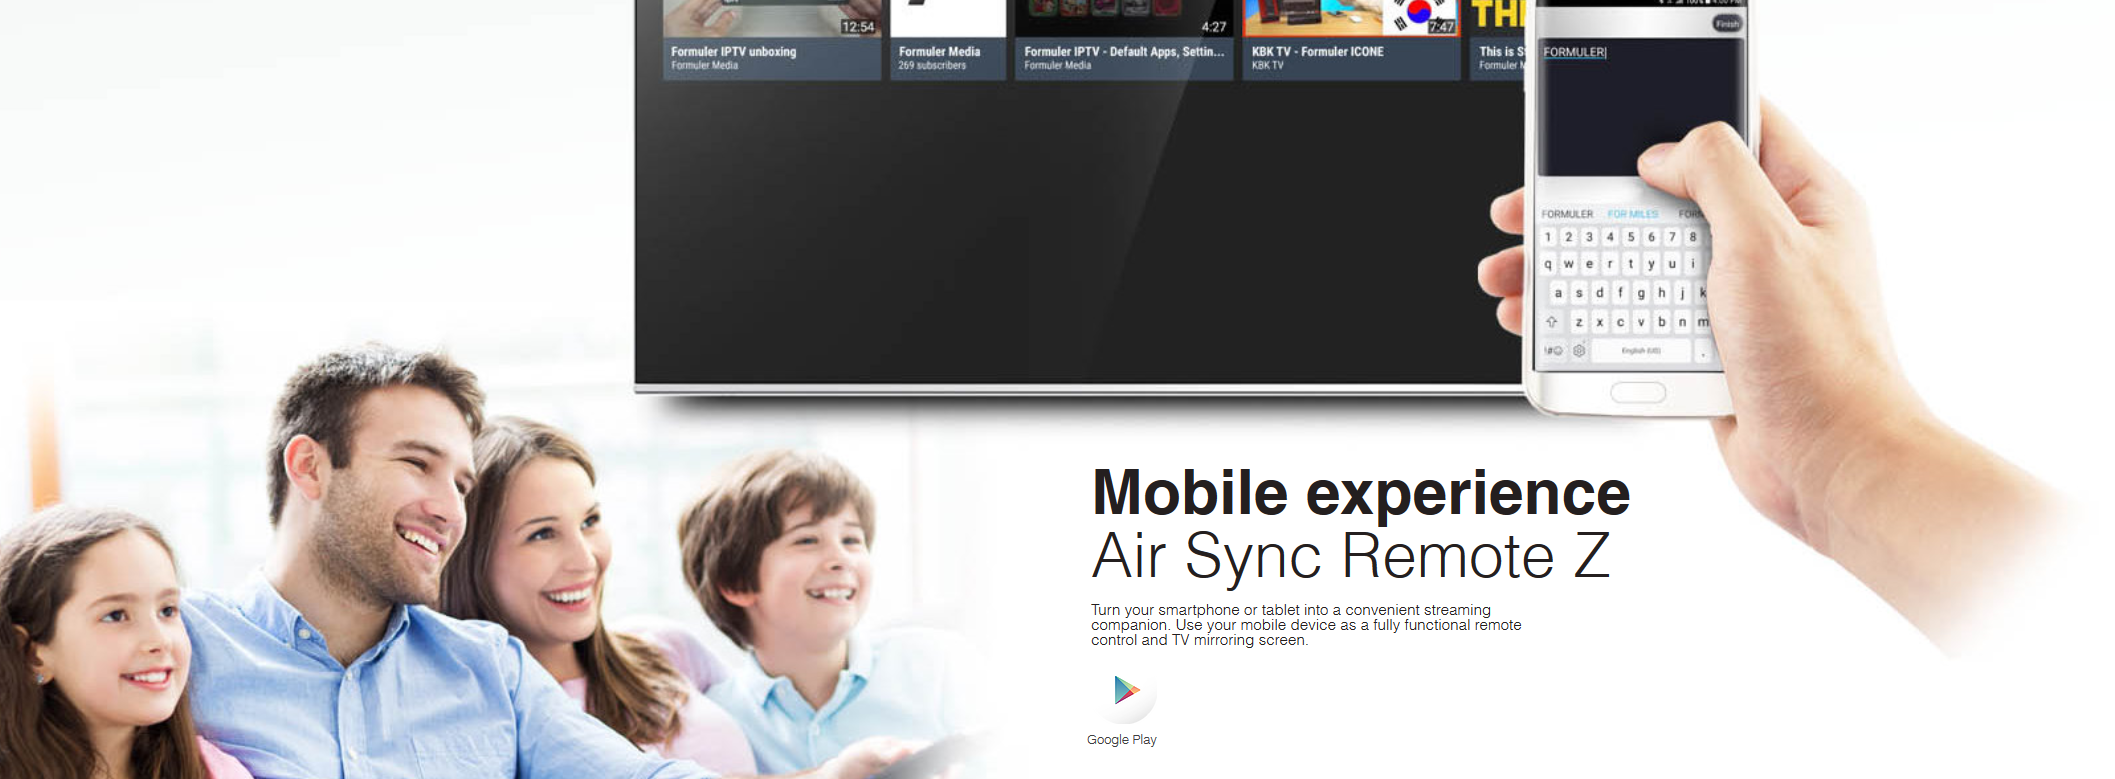Tap the phone's physical home button
Image resolution: width=2115 pixels, height=779 pixels.
pyautogui.click(x=1638, y=393)
